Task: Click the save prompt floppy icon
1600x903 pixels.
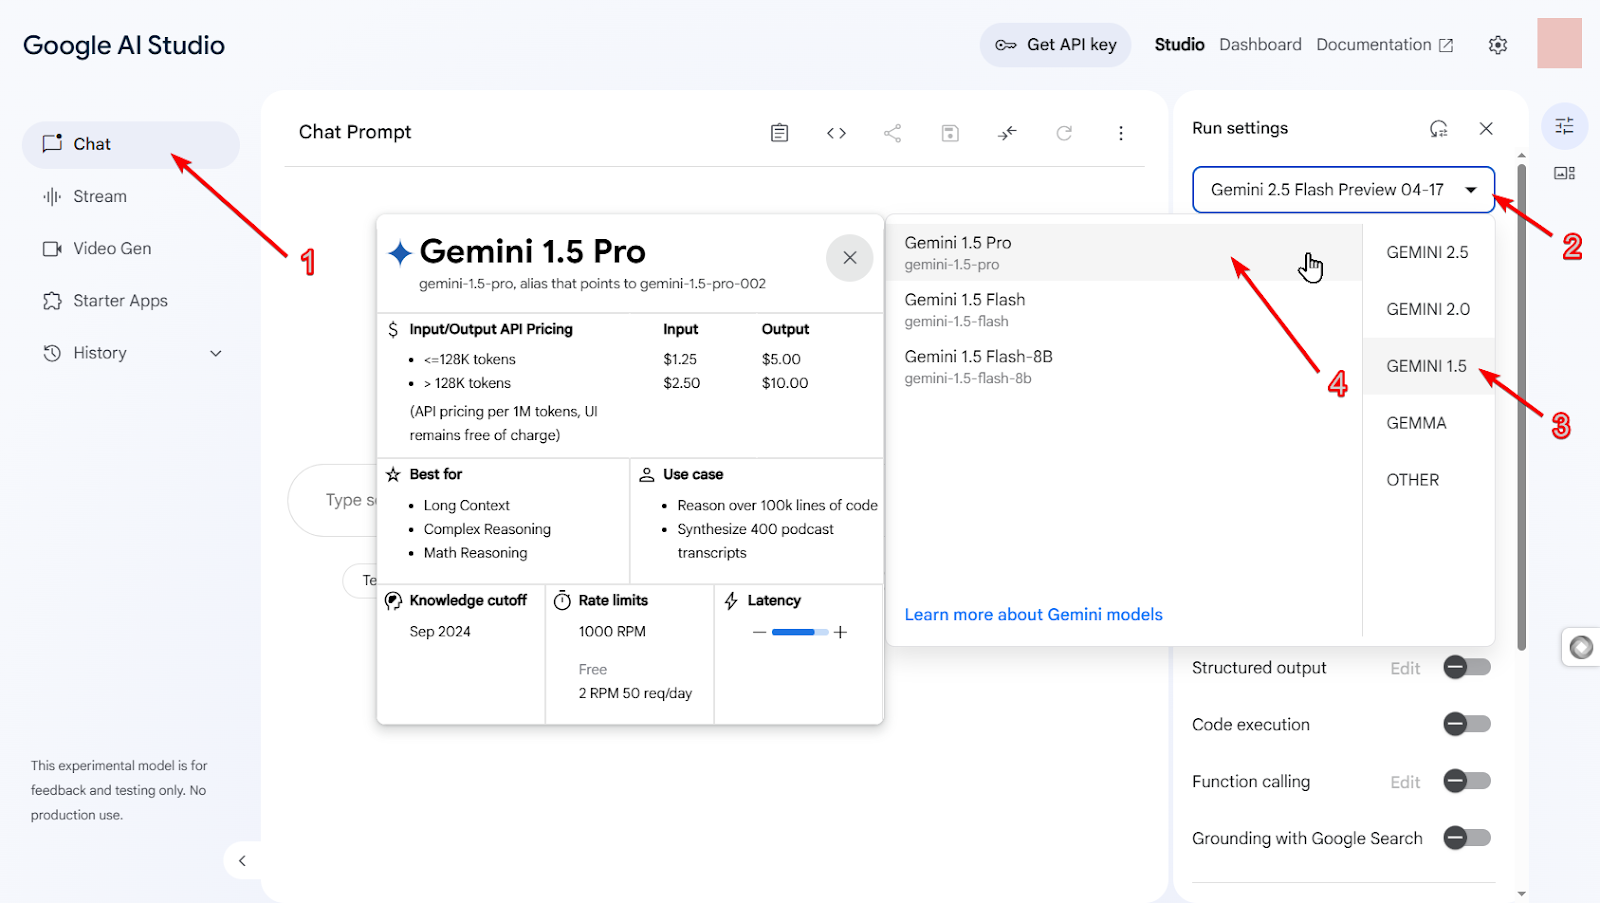Action: pyautogui.click(x=950, y=133)
